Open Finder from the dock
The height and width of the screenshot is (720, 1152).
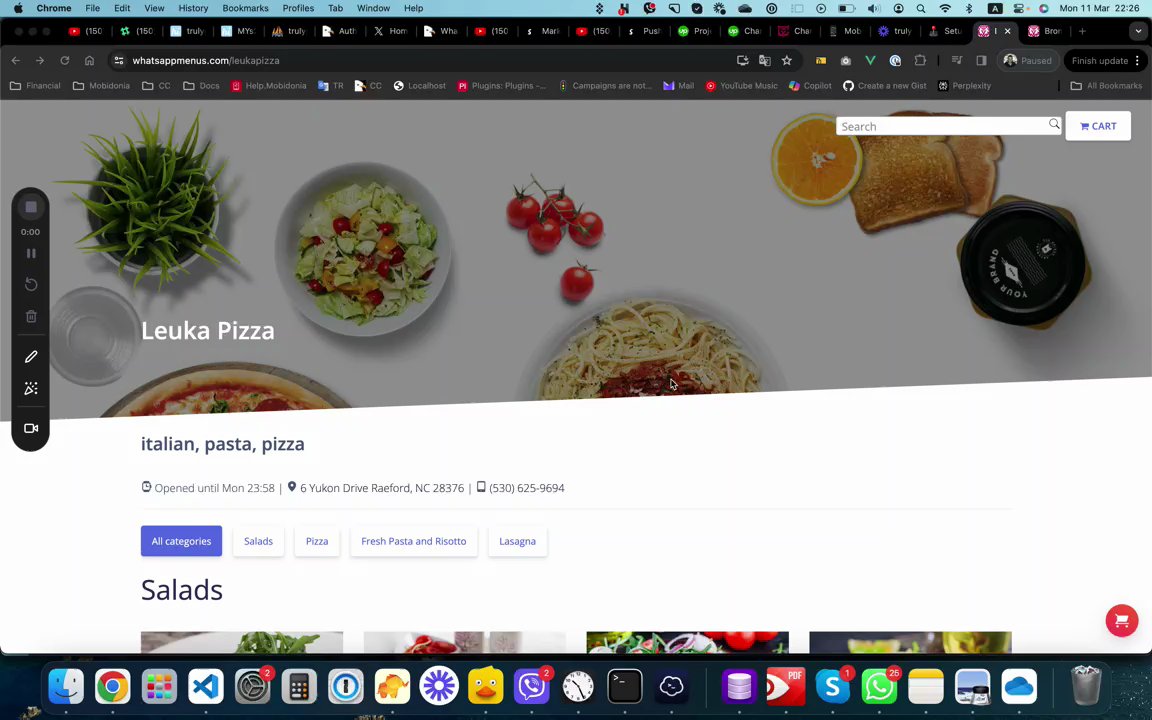pyautogui.click(x=66, y=687)
